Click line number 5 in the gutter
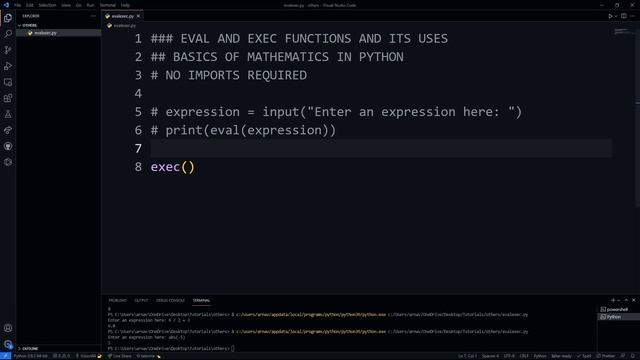Viewport: 640px width, 360px height. 138,112
